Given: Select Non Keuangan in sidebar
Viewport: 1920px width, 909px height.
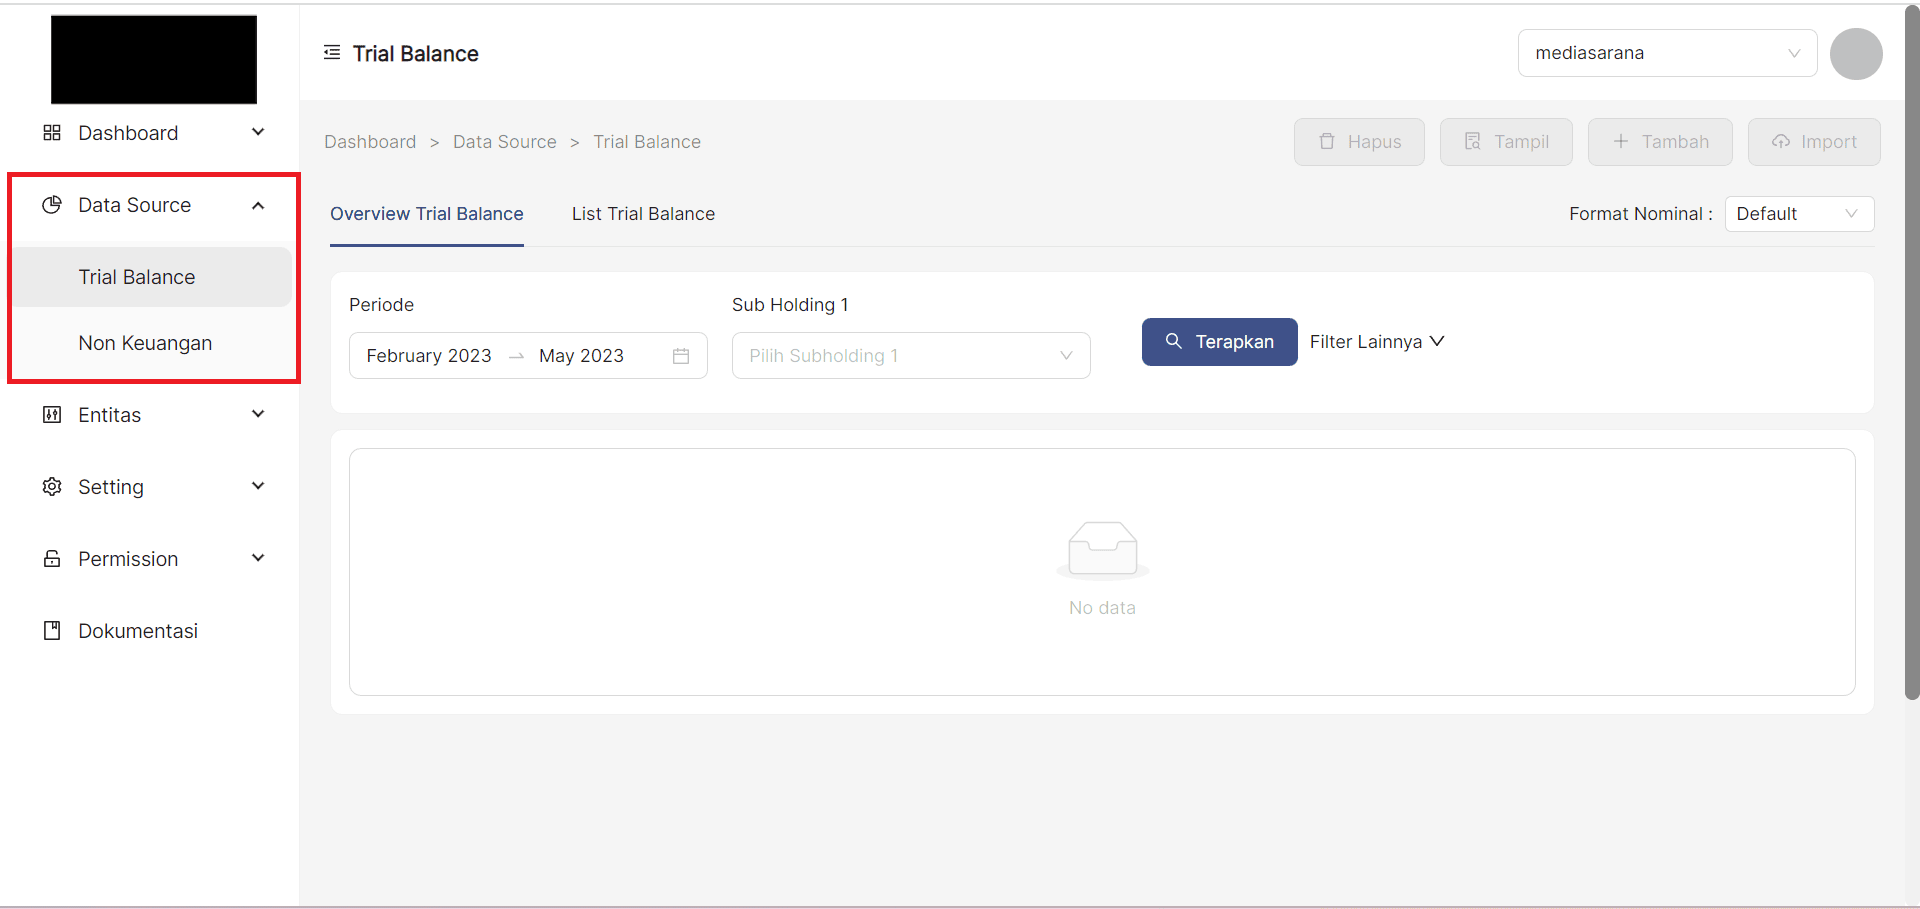Looking at the screenshot, I should pos(145,343).
